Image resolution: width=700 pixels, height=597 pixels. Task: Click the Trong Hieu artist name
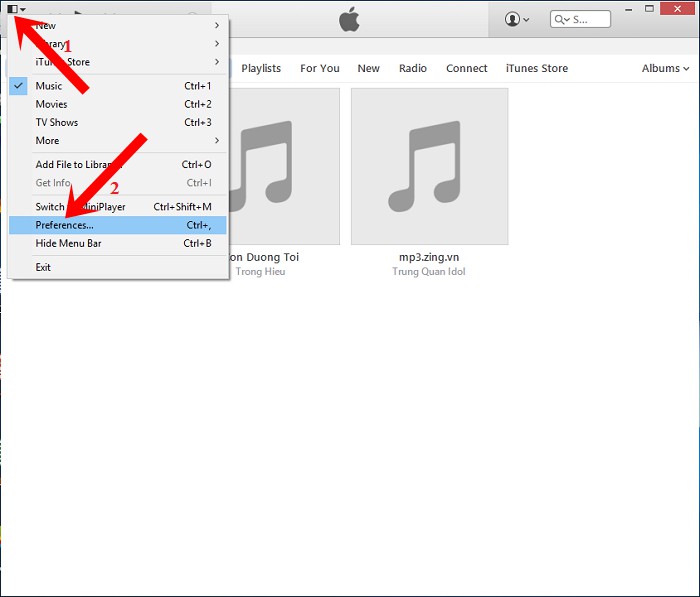[x=260, y=271]
